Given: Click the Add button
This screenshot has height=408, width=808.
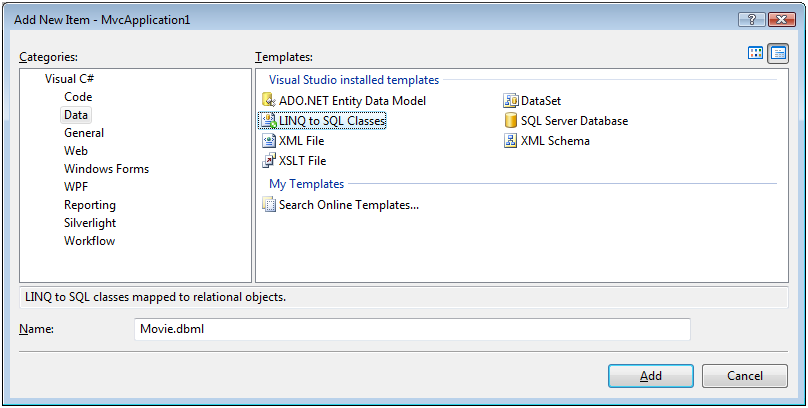Looking at the screenshot, I should click(650, 376).
